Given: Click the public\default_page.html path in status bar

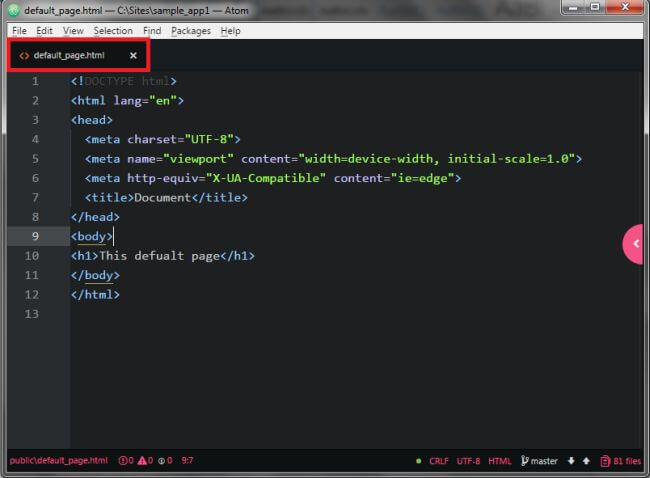Looking at the screenshot, I should 58,461.
